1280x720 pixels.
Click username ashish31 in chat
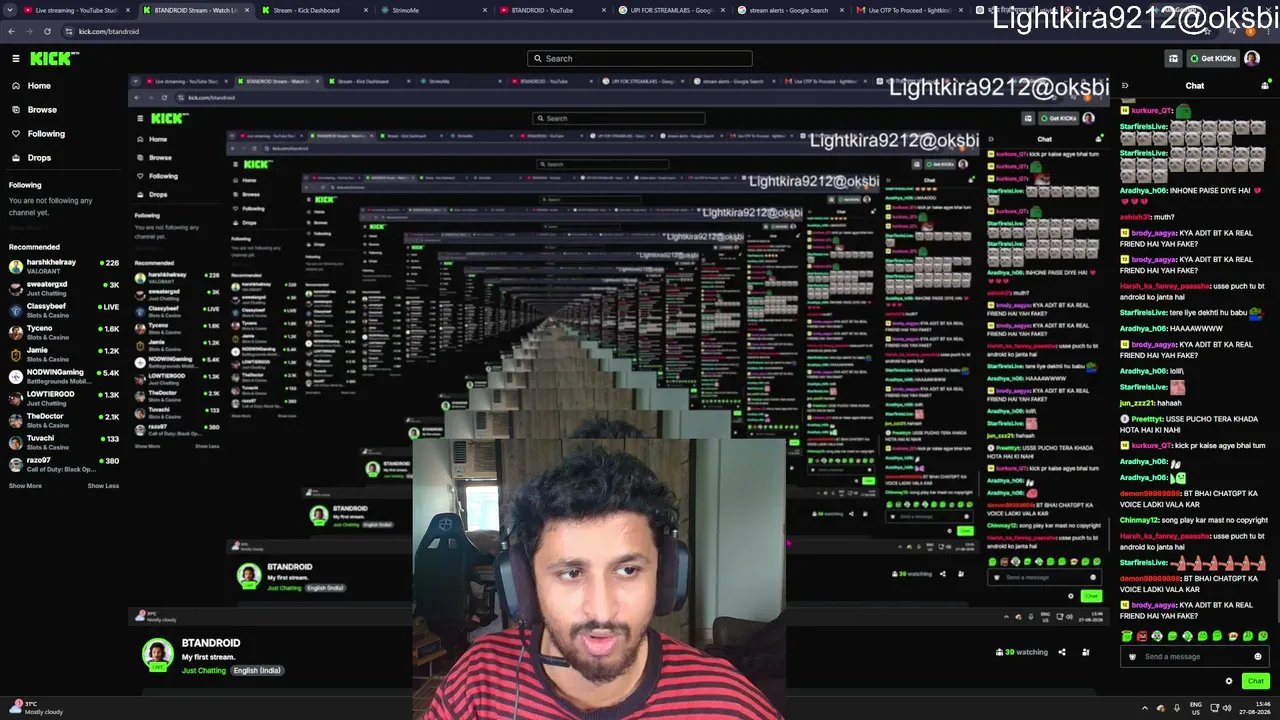click(x=1136, y=217)
